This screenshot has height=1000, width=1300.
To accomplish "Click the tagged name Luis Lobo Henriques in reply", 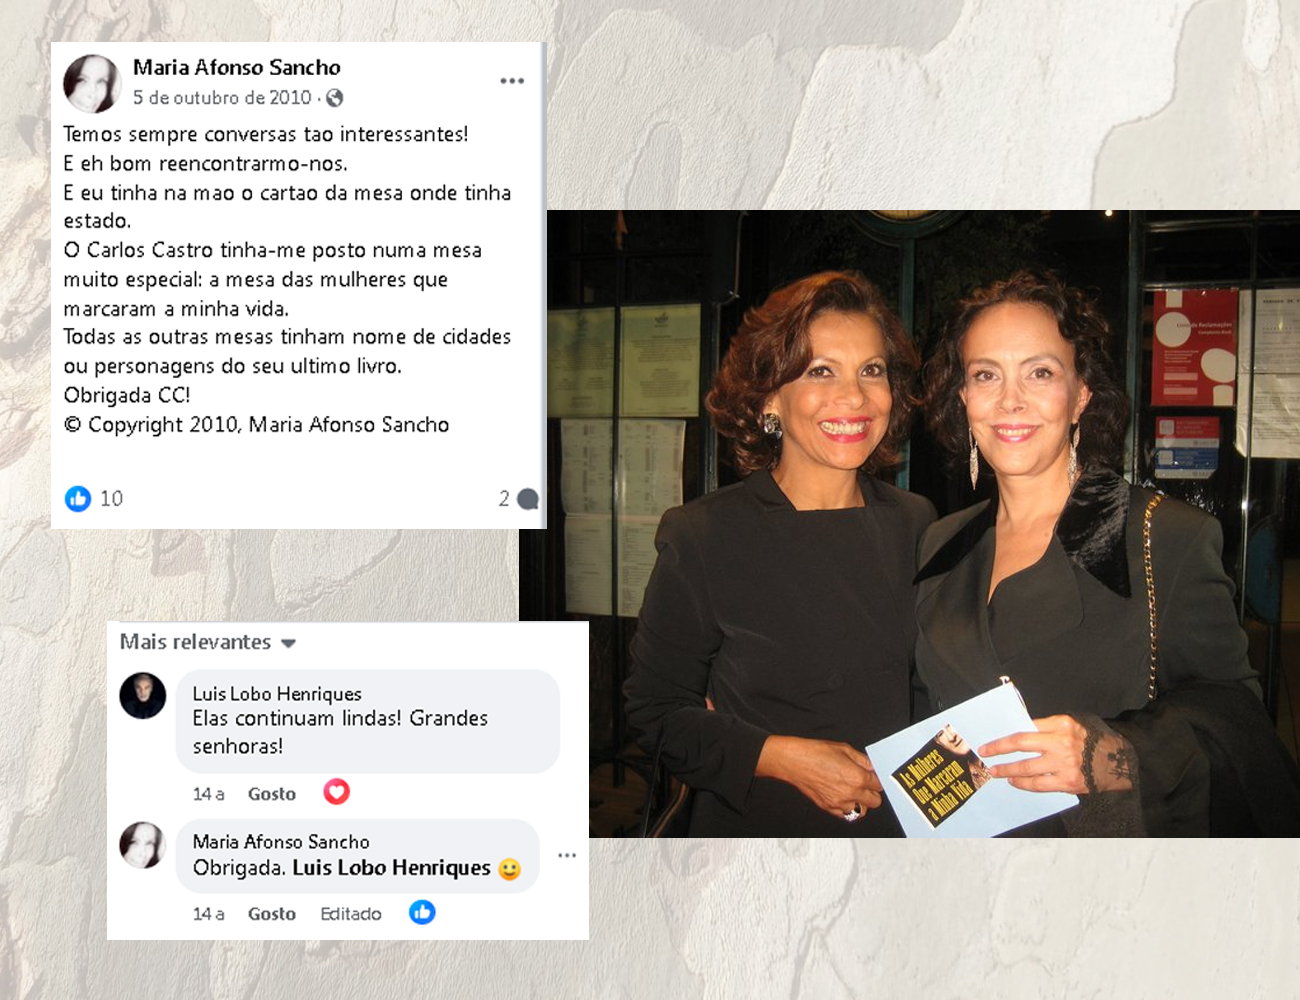I will coord(391,868).
